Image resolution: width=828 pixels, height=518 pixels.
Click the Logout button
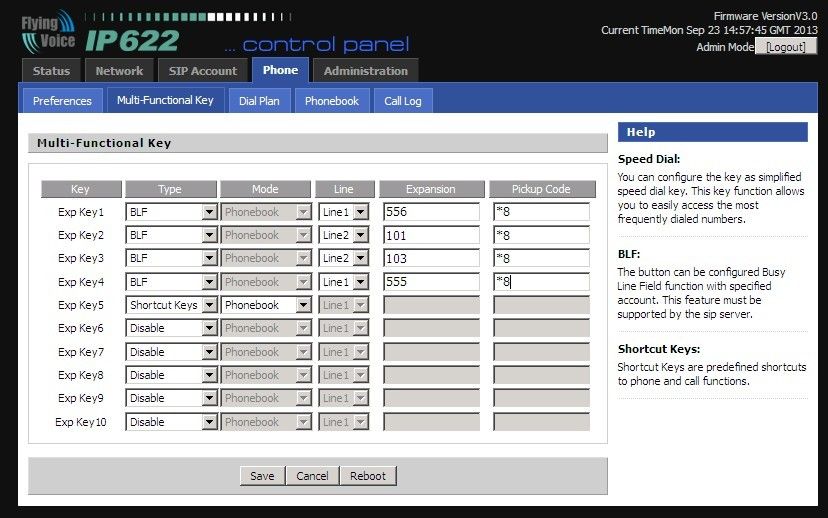click(x=786, y=47)
